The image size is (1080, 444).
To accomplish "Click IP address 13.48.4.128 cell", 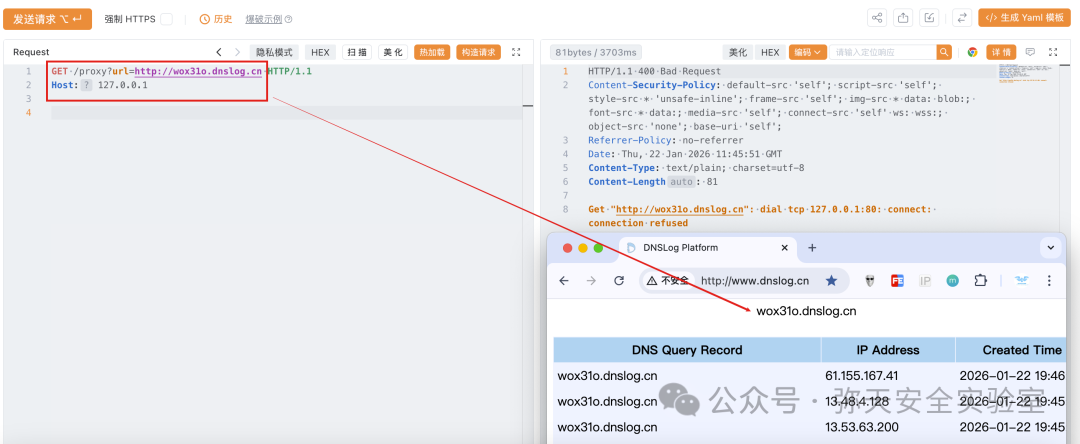I will (x=859, y=401).
